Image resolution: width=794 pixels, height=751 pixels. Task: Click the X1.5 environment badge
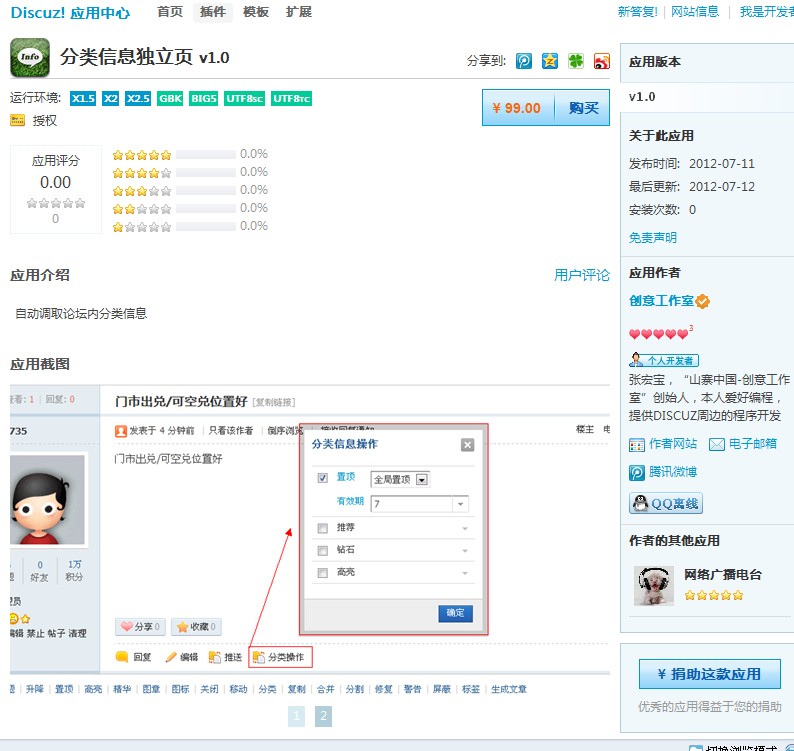tap(83, 98)
